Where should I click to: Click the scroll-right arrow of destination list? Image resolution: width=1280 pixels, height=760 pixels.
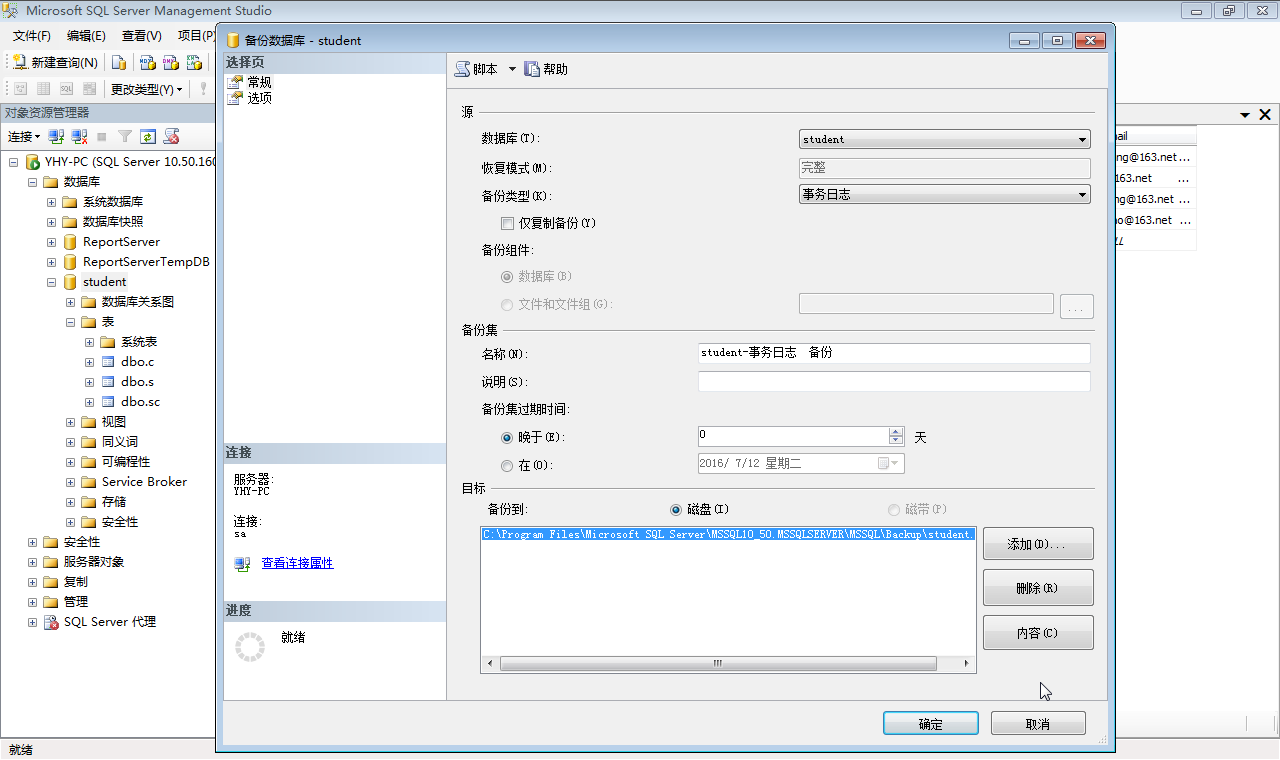pyautogui.click(x=966, y=664)
